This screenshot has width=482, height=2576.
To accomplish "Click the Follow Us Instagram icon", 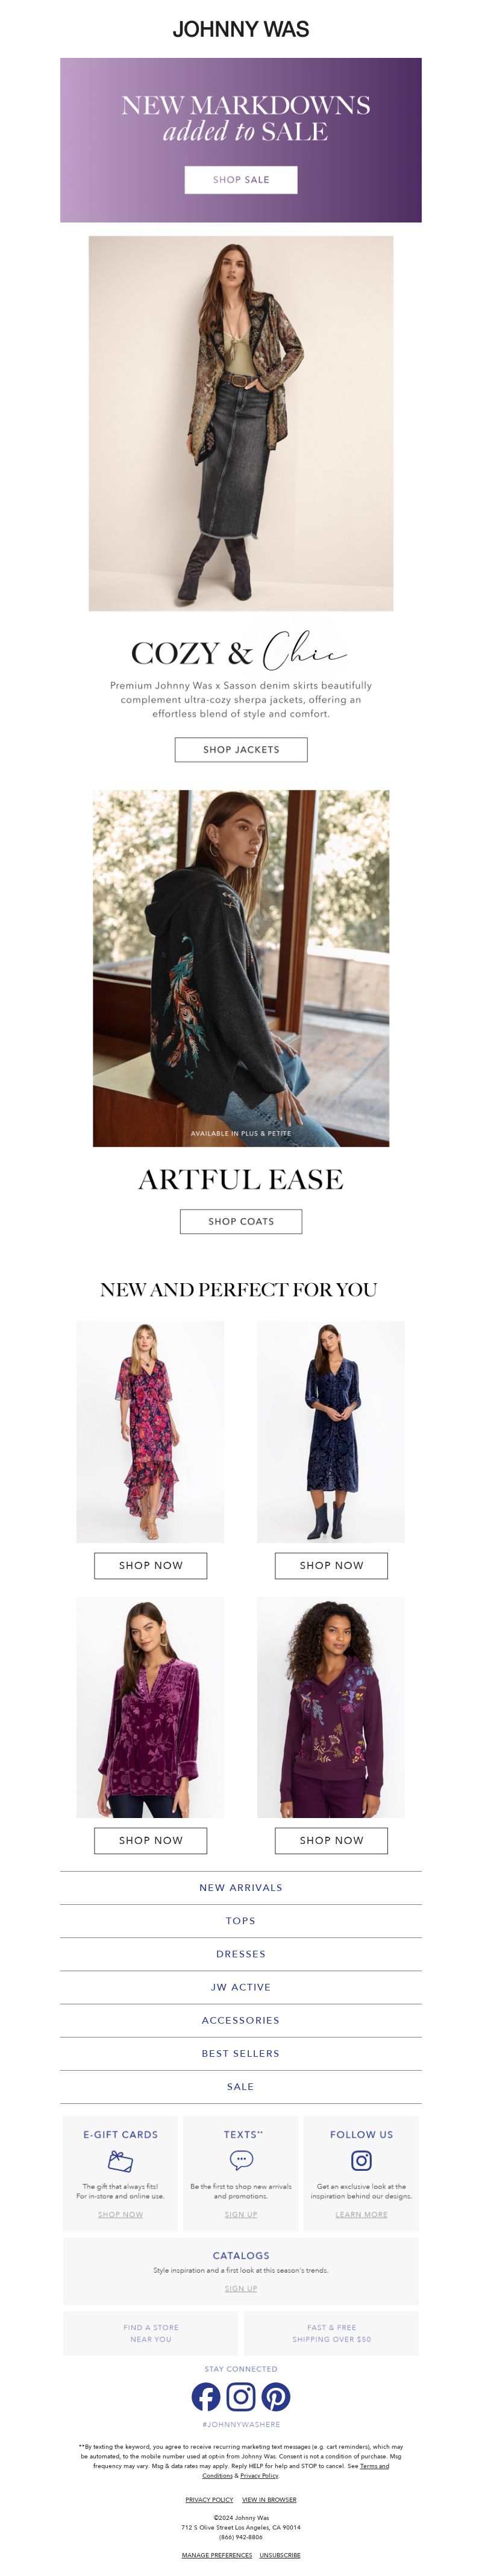I will pos(362,2160).
